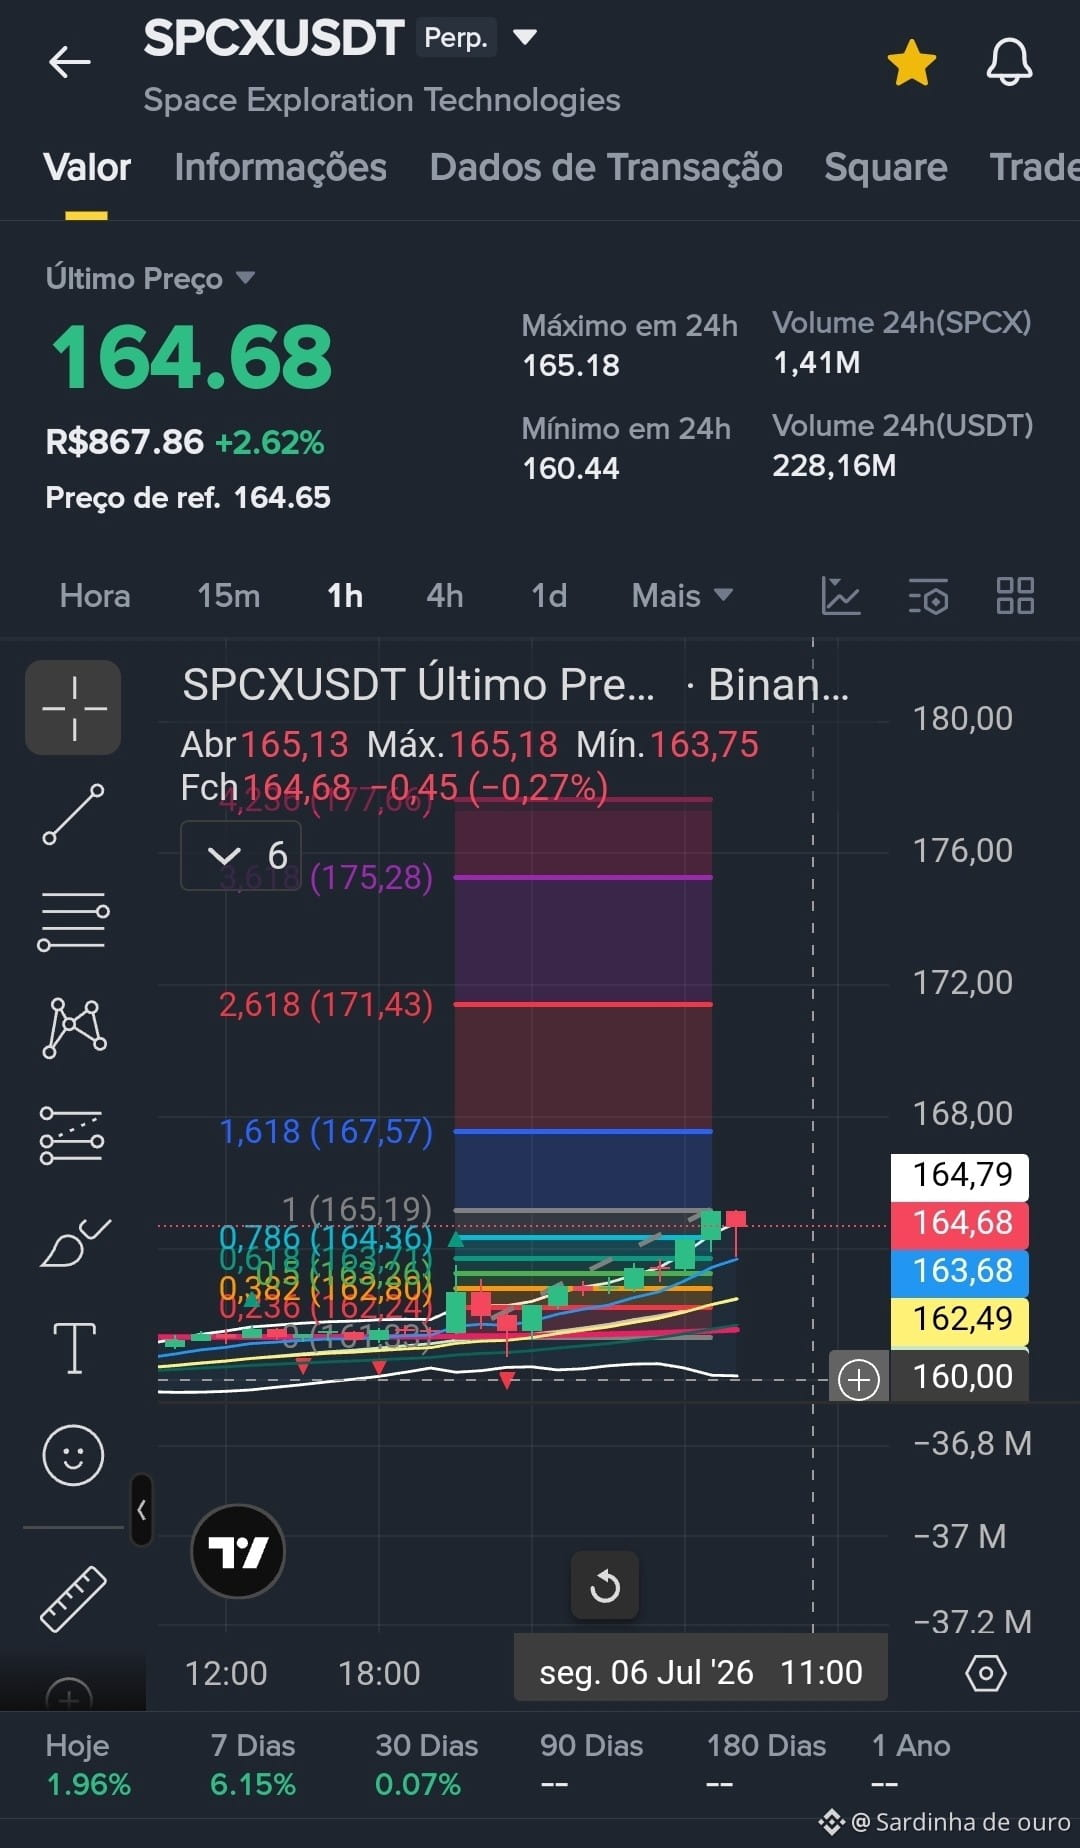This screenshot has height=1848, width=1080.
Task: Select the 1d timeframe
Action: tap(549, 596)
